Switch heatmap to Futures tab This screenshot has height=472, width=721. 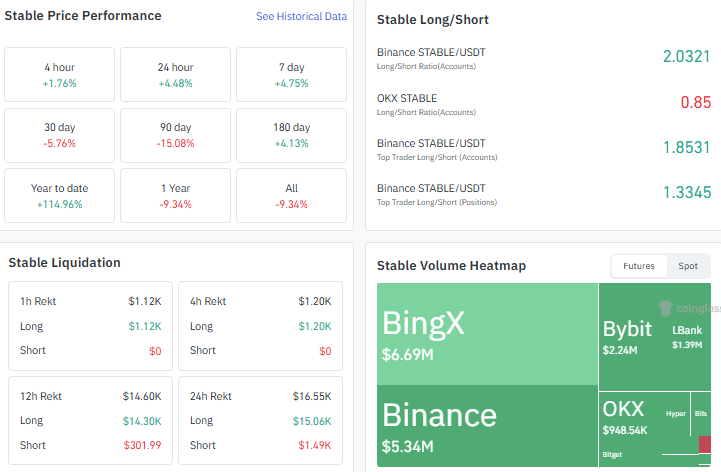tap(639, 266)
